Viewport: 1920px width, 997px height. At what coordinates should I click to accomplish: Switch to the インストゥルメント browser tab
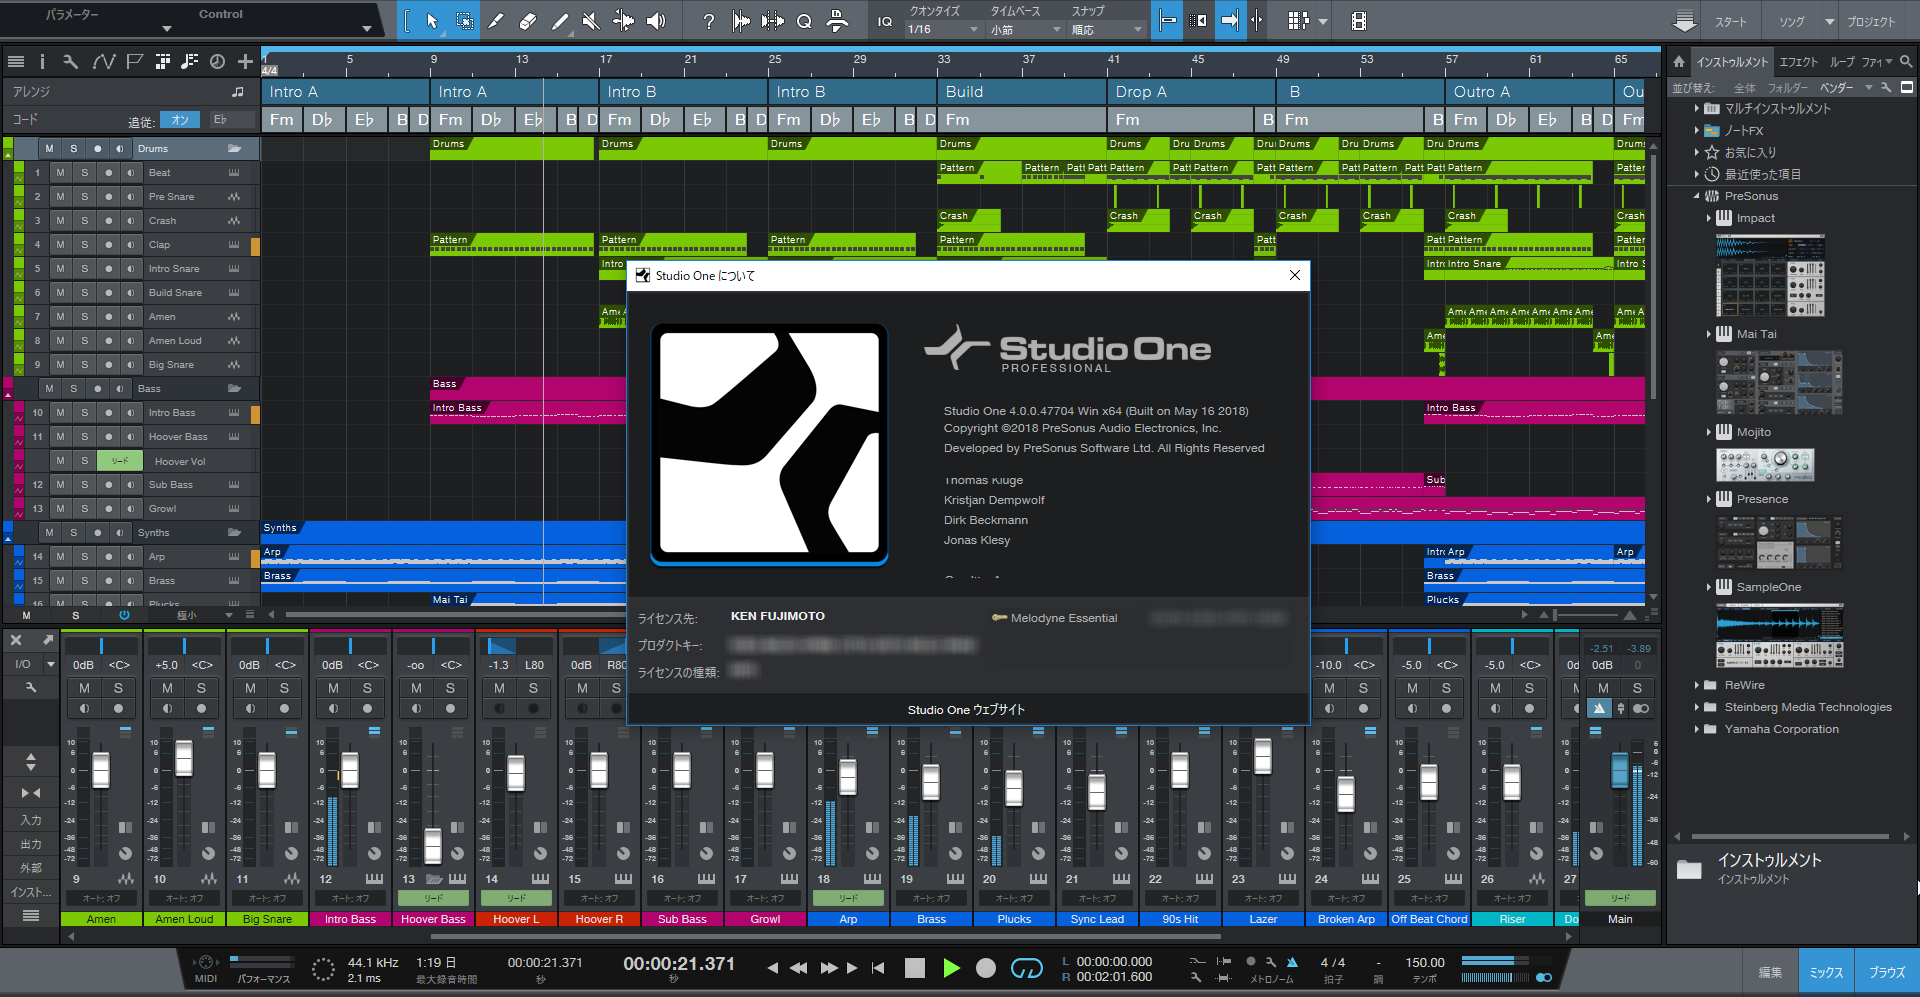pos(1732,62)
